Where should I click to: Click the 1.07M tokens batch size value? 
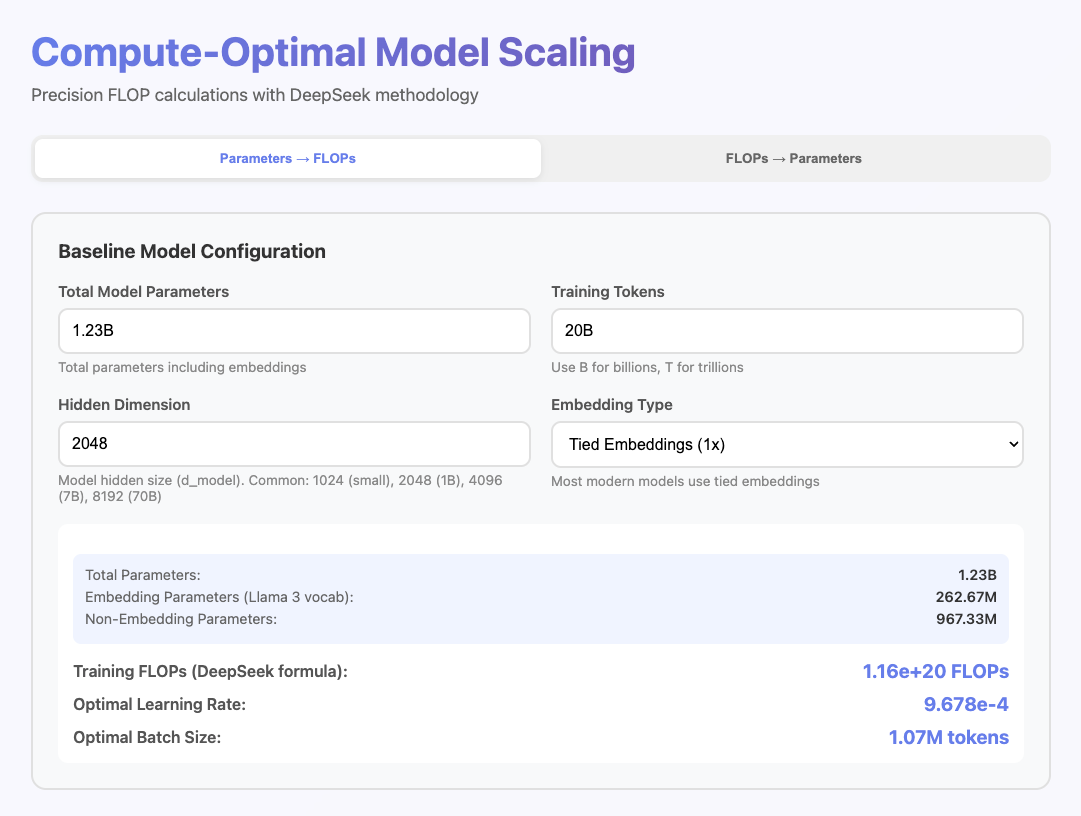[x=948, y=737]
